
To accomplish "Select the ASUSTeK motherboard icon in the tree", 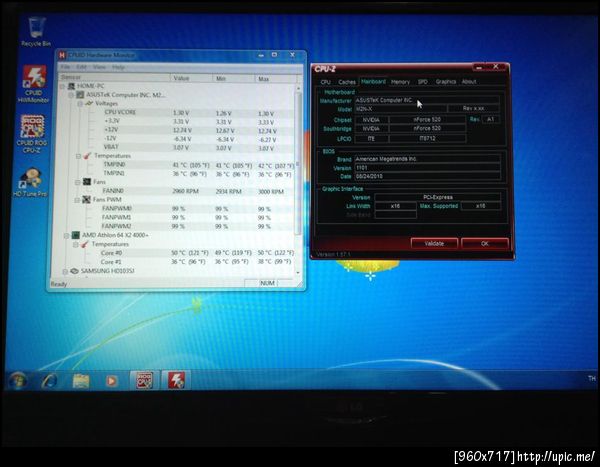I will click(80, 95).
